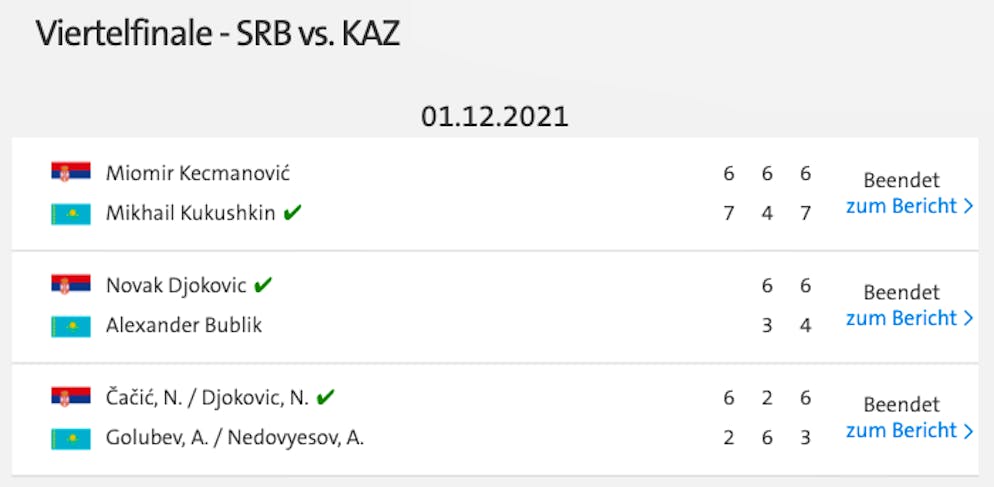Image resolution: width=994 pixels, height=487 pixels.
Task: Select player name Mikhail Kukushkin
Action: point(190,214)
